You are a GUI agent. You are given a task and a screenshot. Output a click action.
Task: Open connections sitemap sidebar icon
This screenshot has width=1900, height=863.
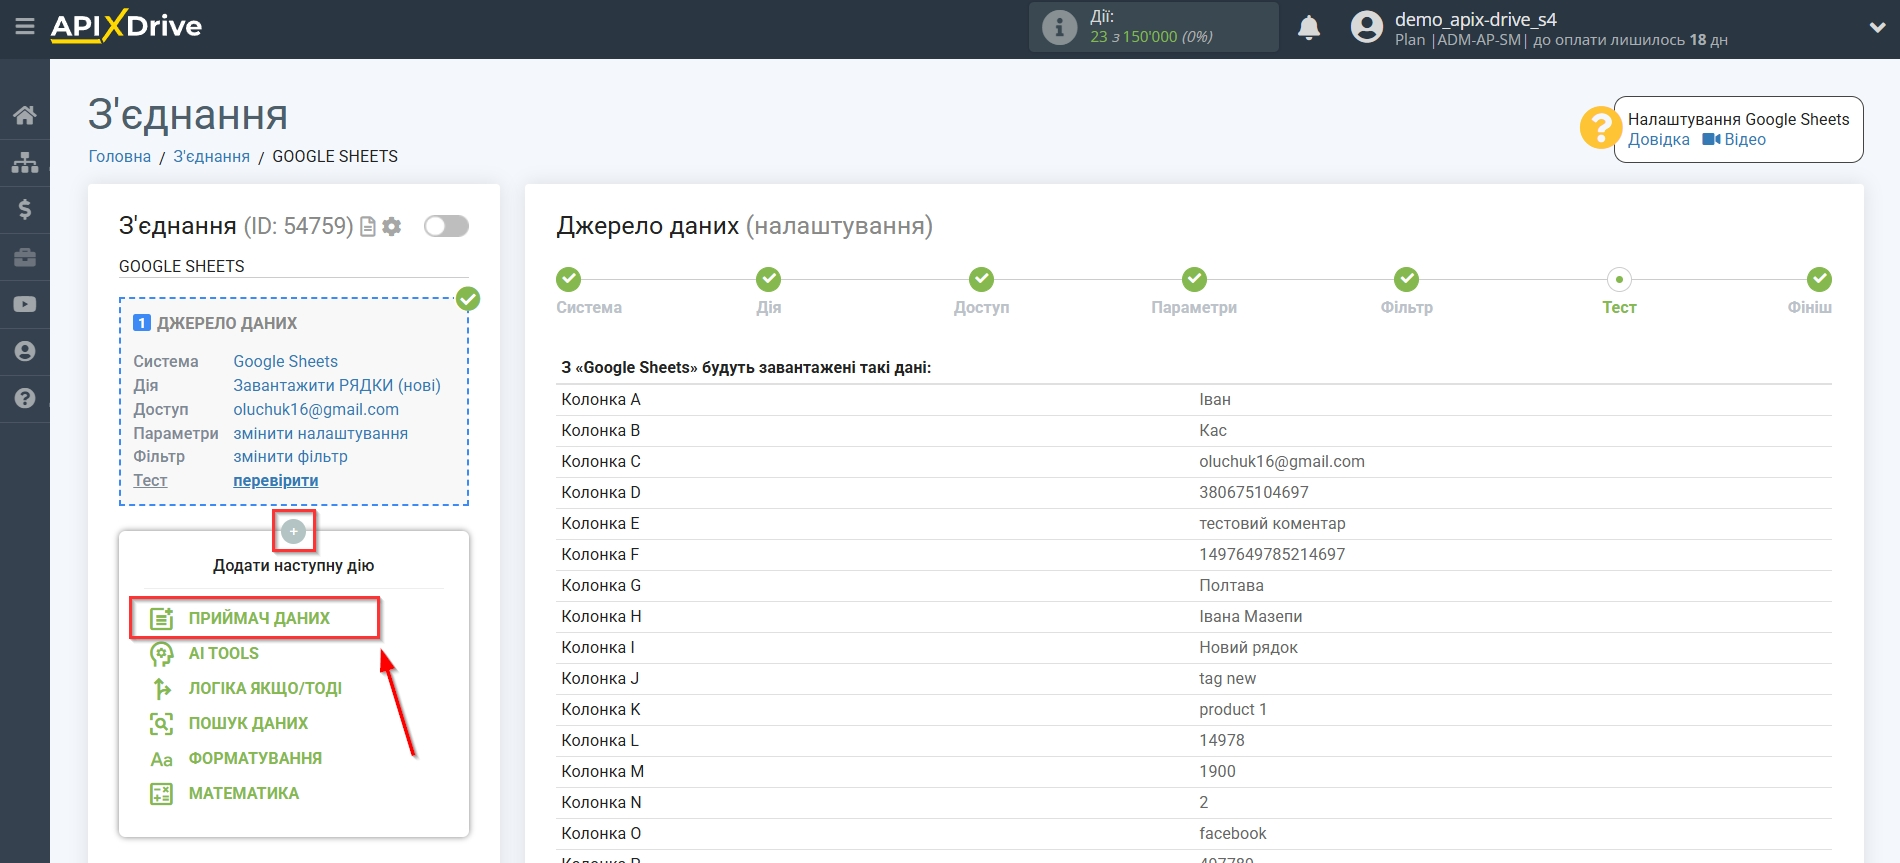pos(25,162)
